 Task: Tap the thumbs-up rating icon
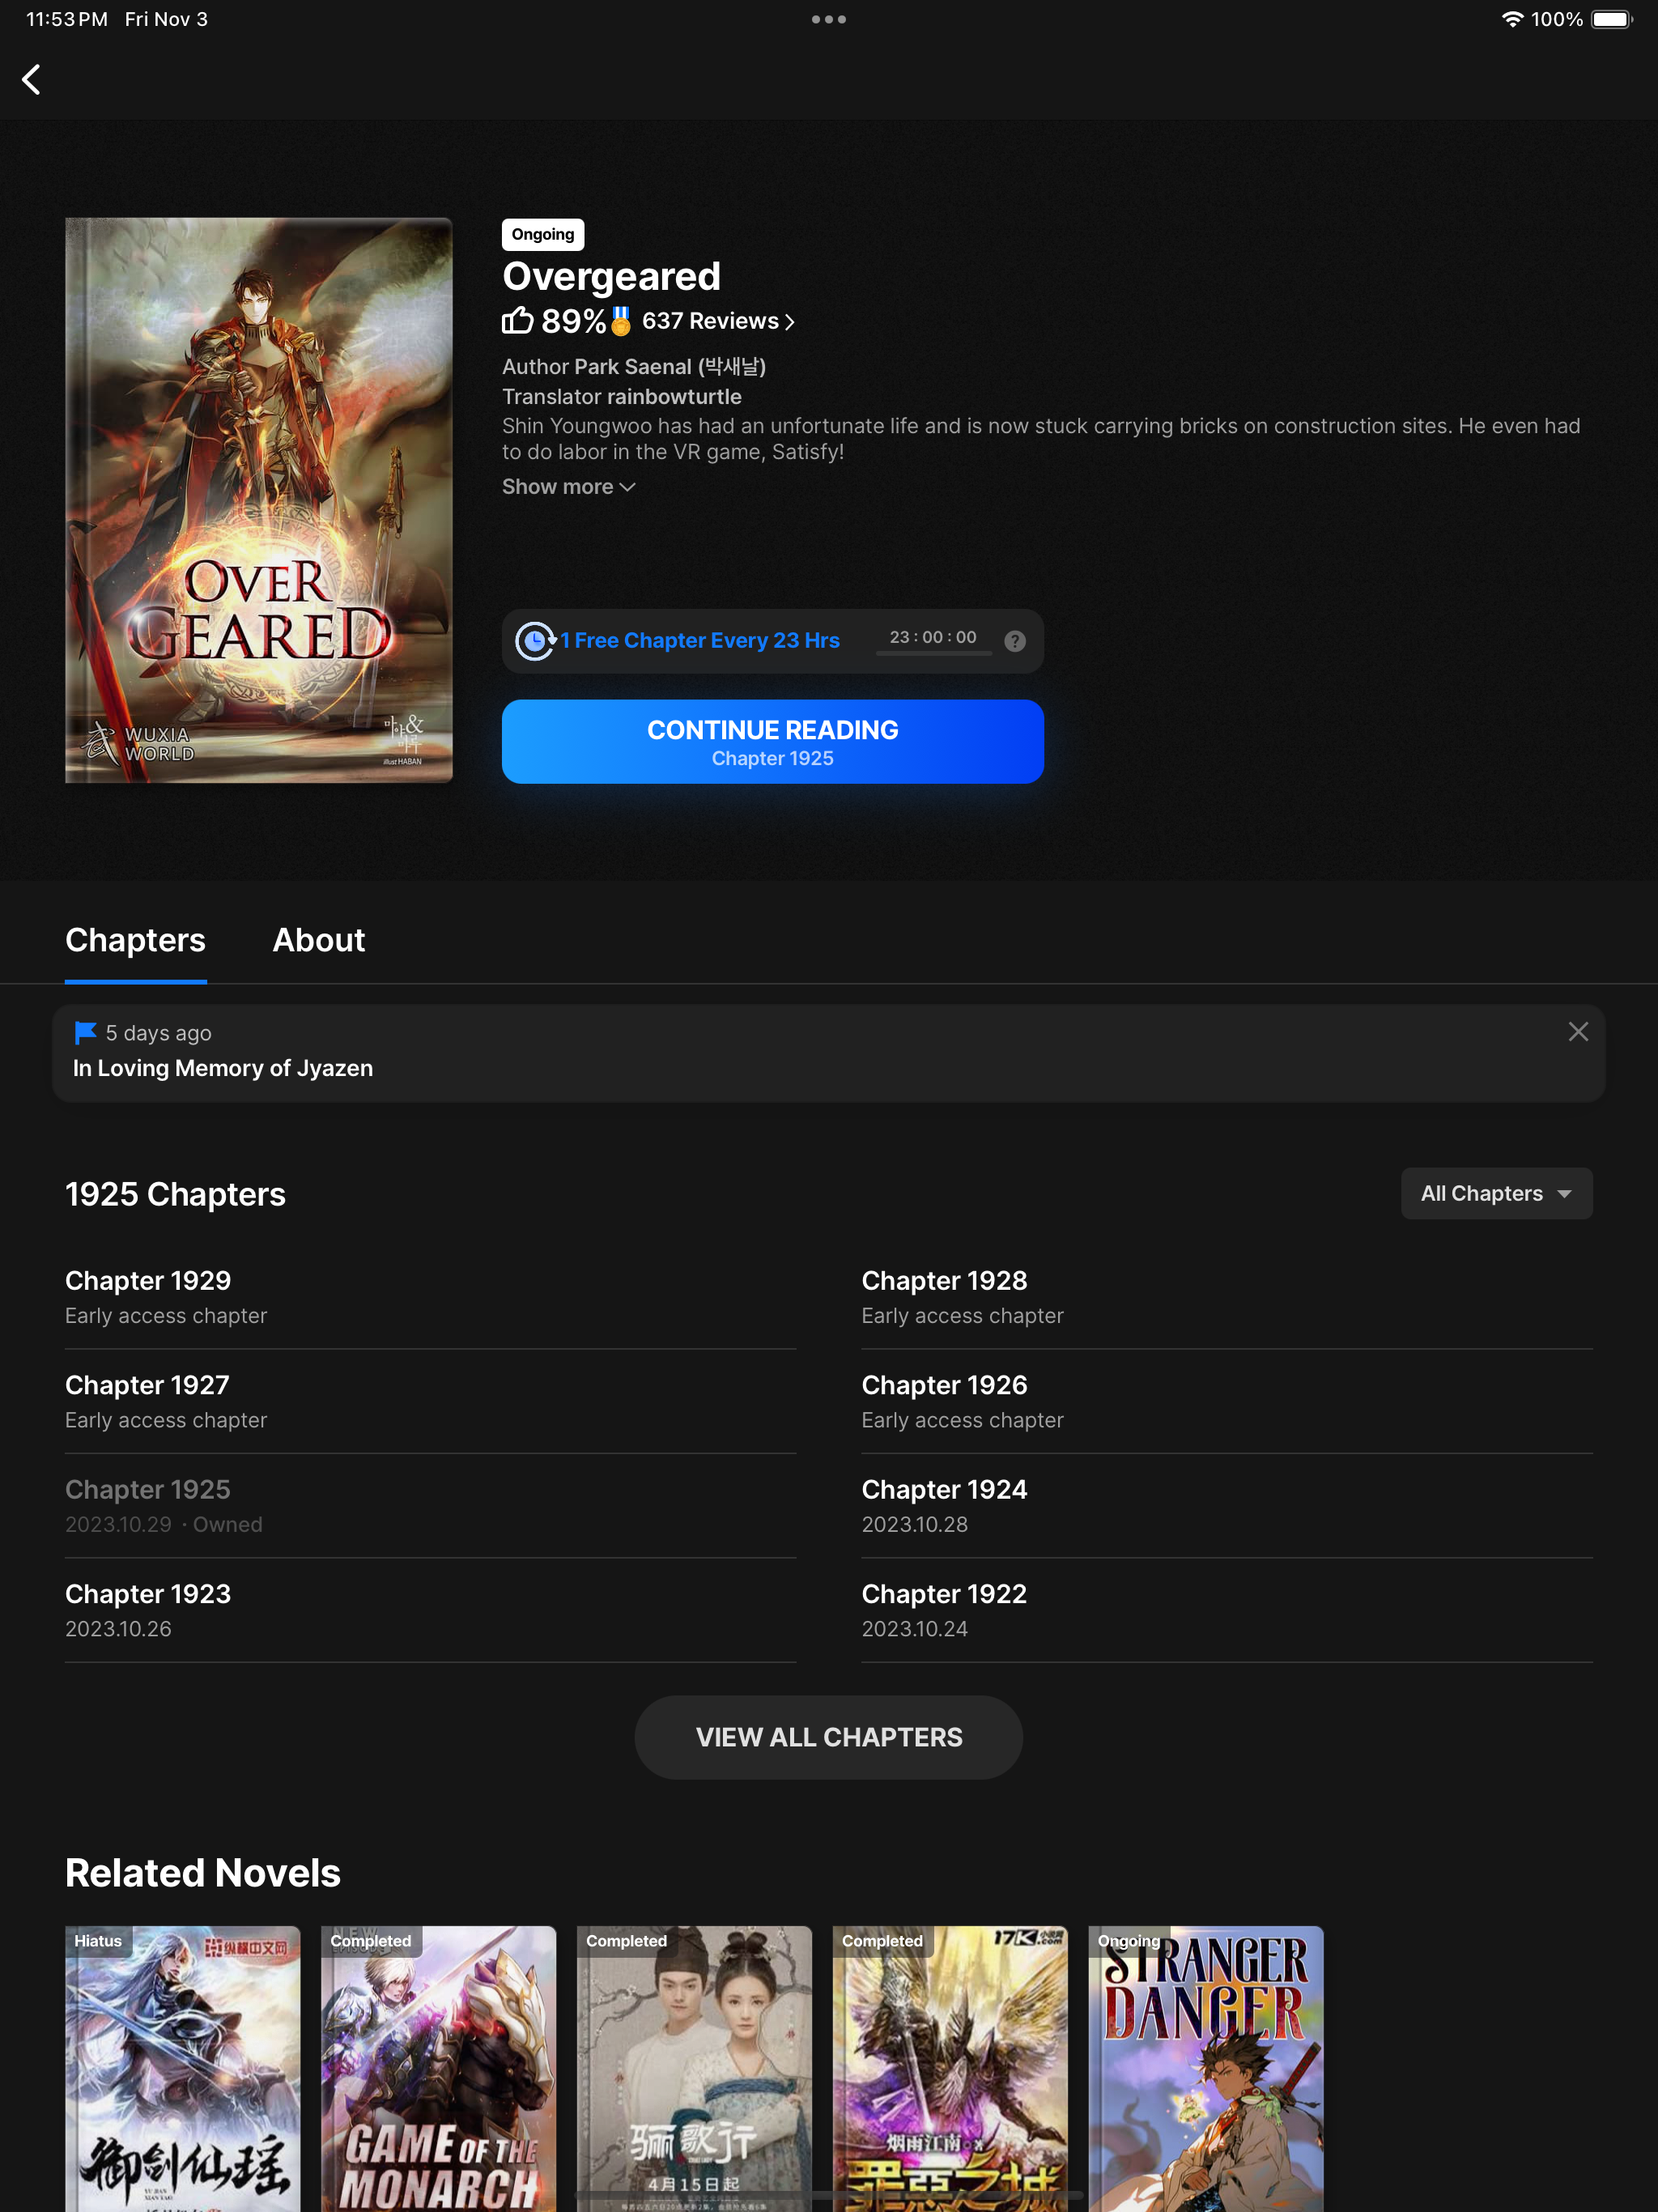517,321
